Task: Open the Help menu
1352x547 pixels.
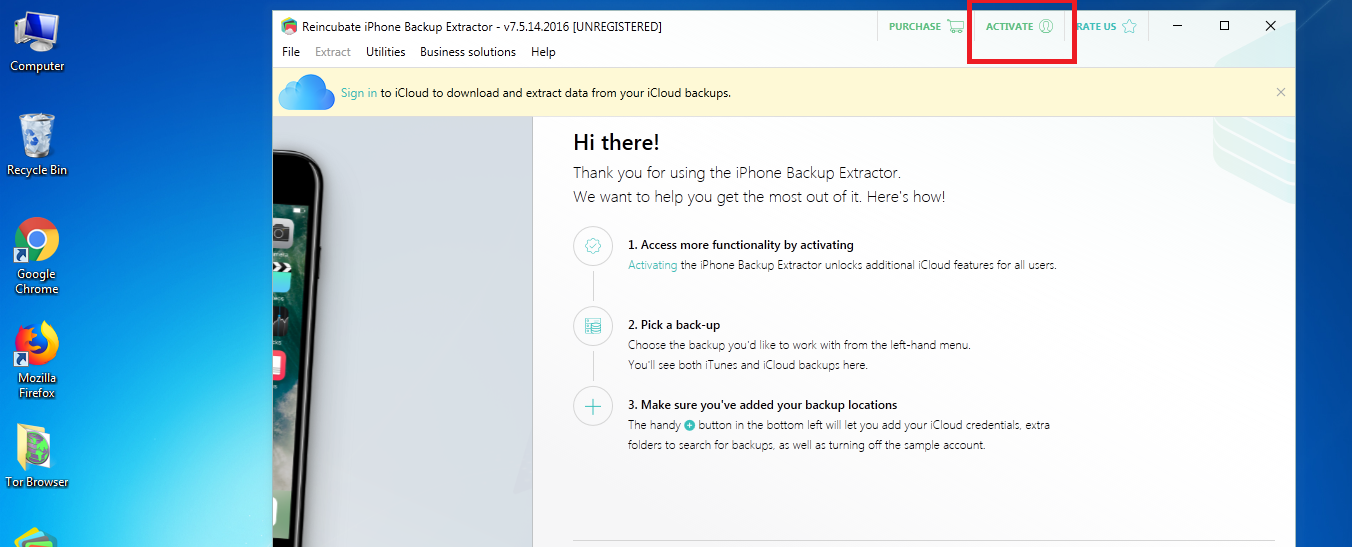Action: [x=543, y=52]
